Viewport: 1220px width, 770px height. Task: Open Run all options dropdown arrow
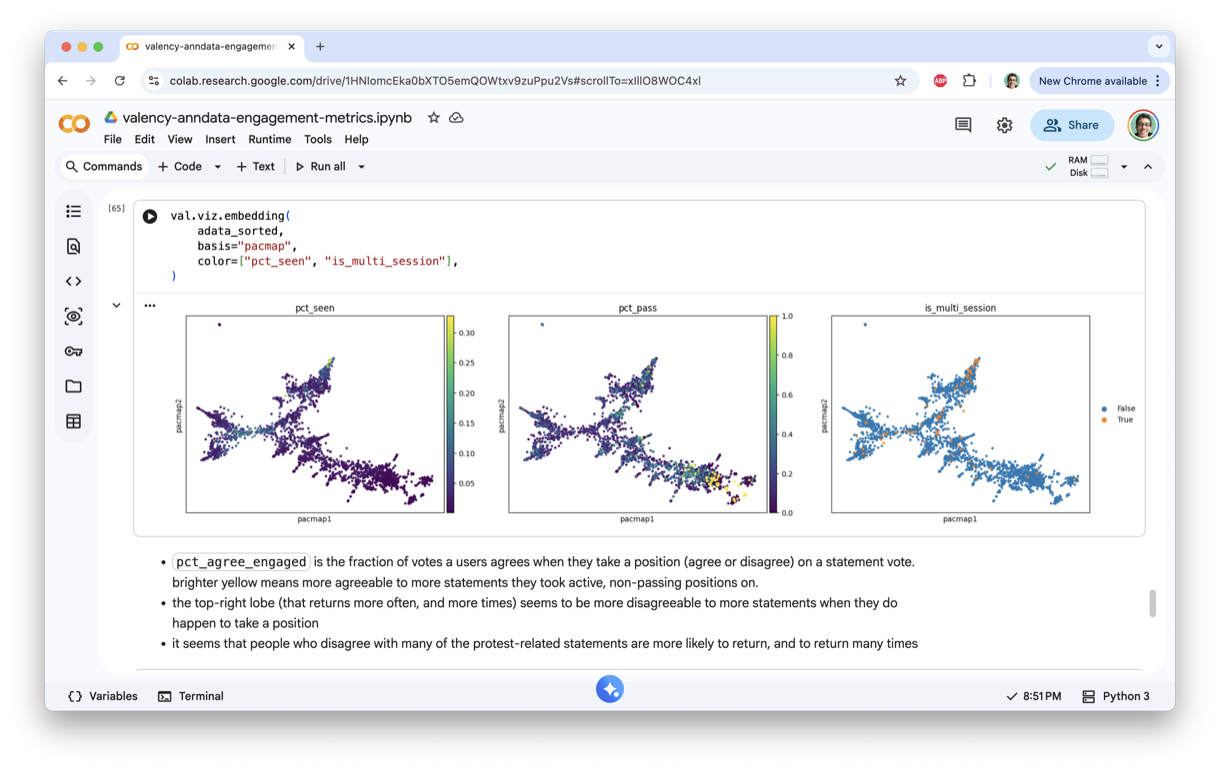(361, 167)
